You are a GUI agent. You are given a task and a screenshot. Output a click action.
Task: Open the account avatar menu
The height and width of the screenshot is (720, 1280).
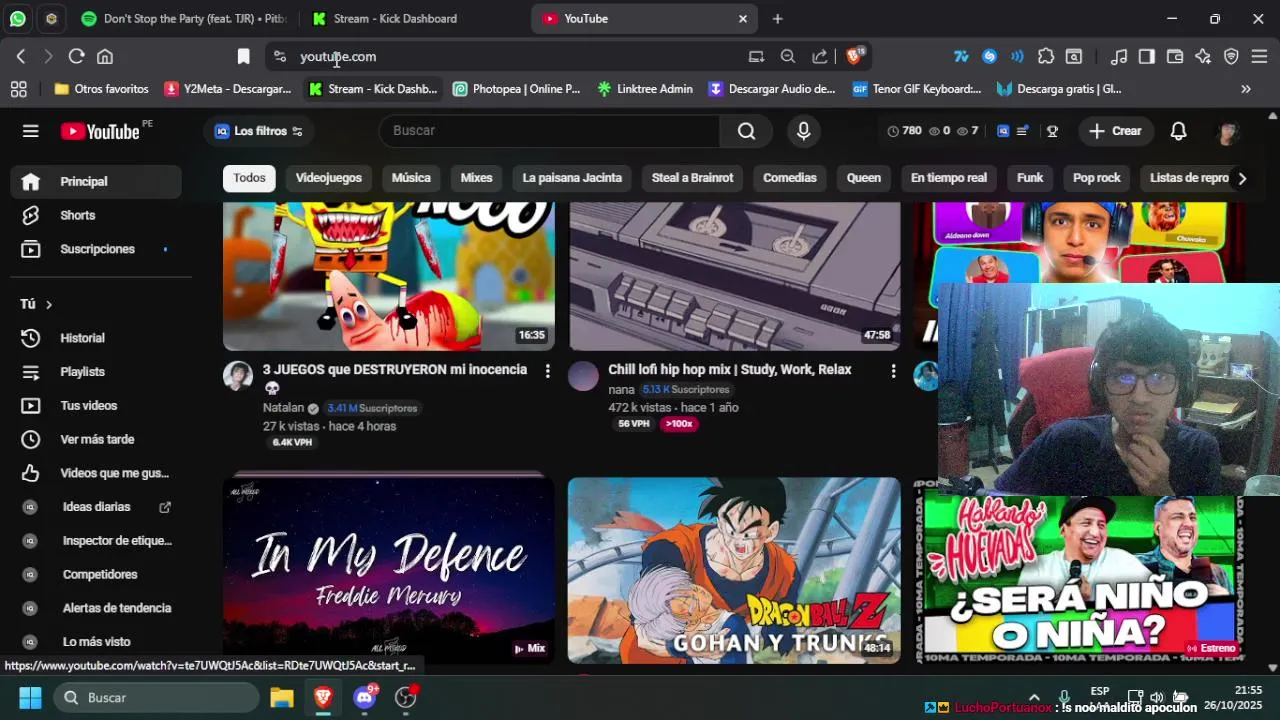point(1229,131)
